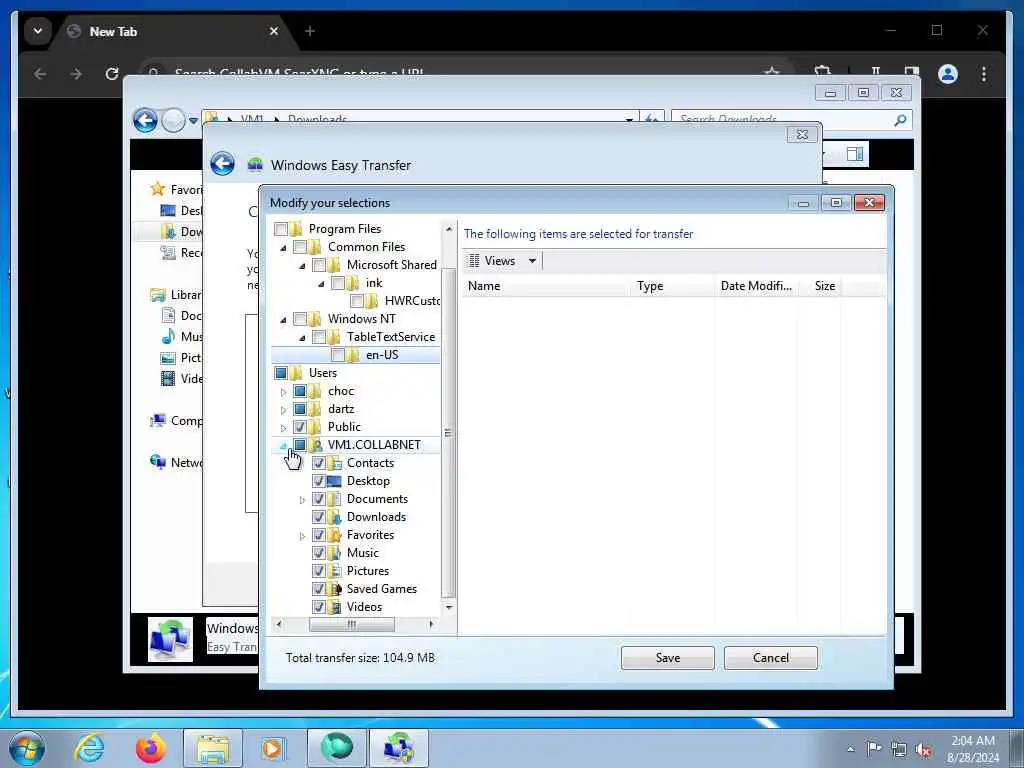Launch Firefox from the taskbar
This screenshot has width=1024, height=768.
[150, 748]
